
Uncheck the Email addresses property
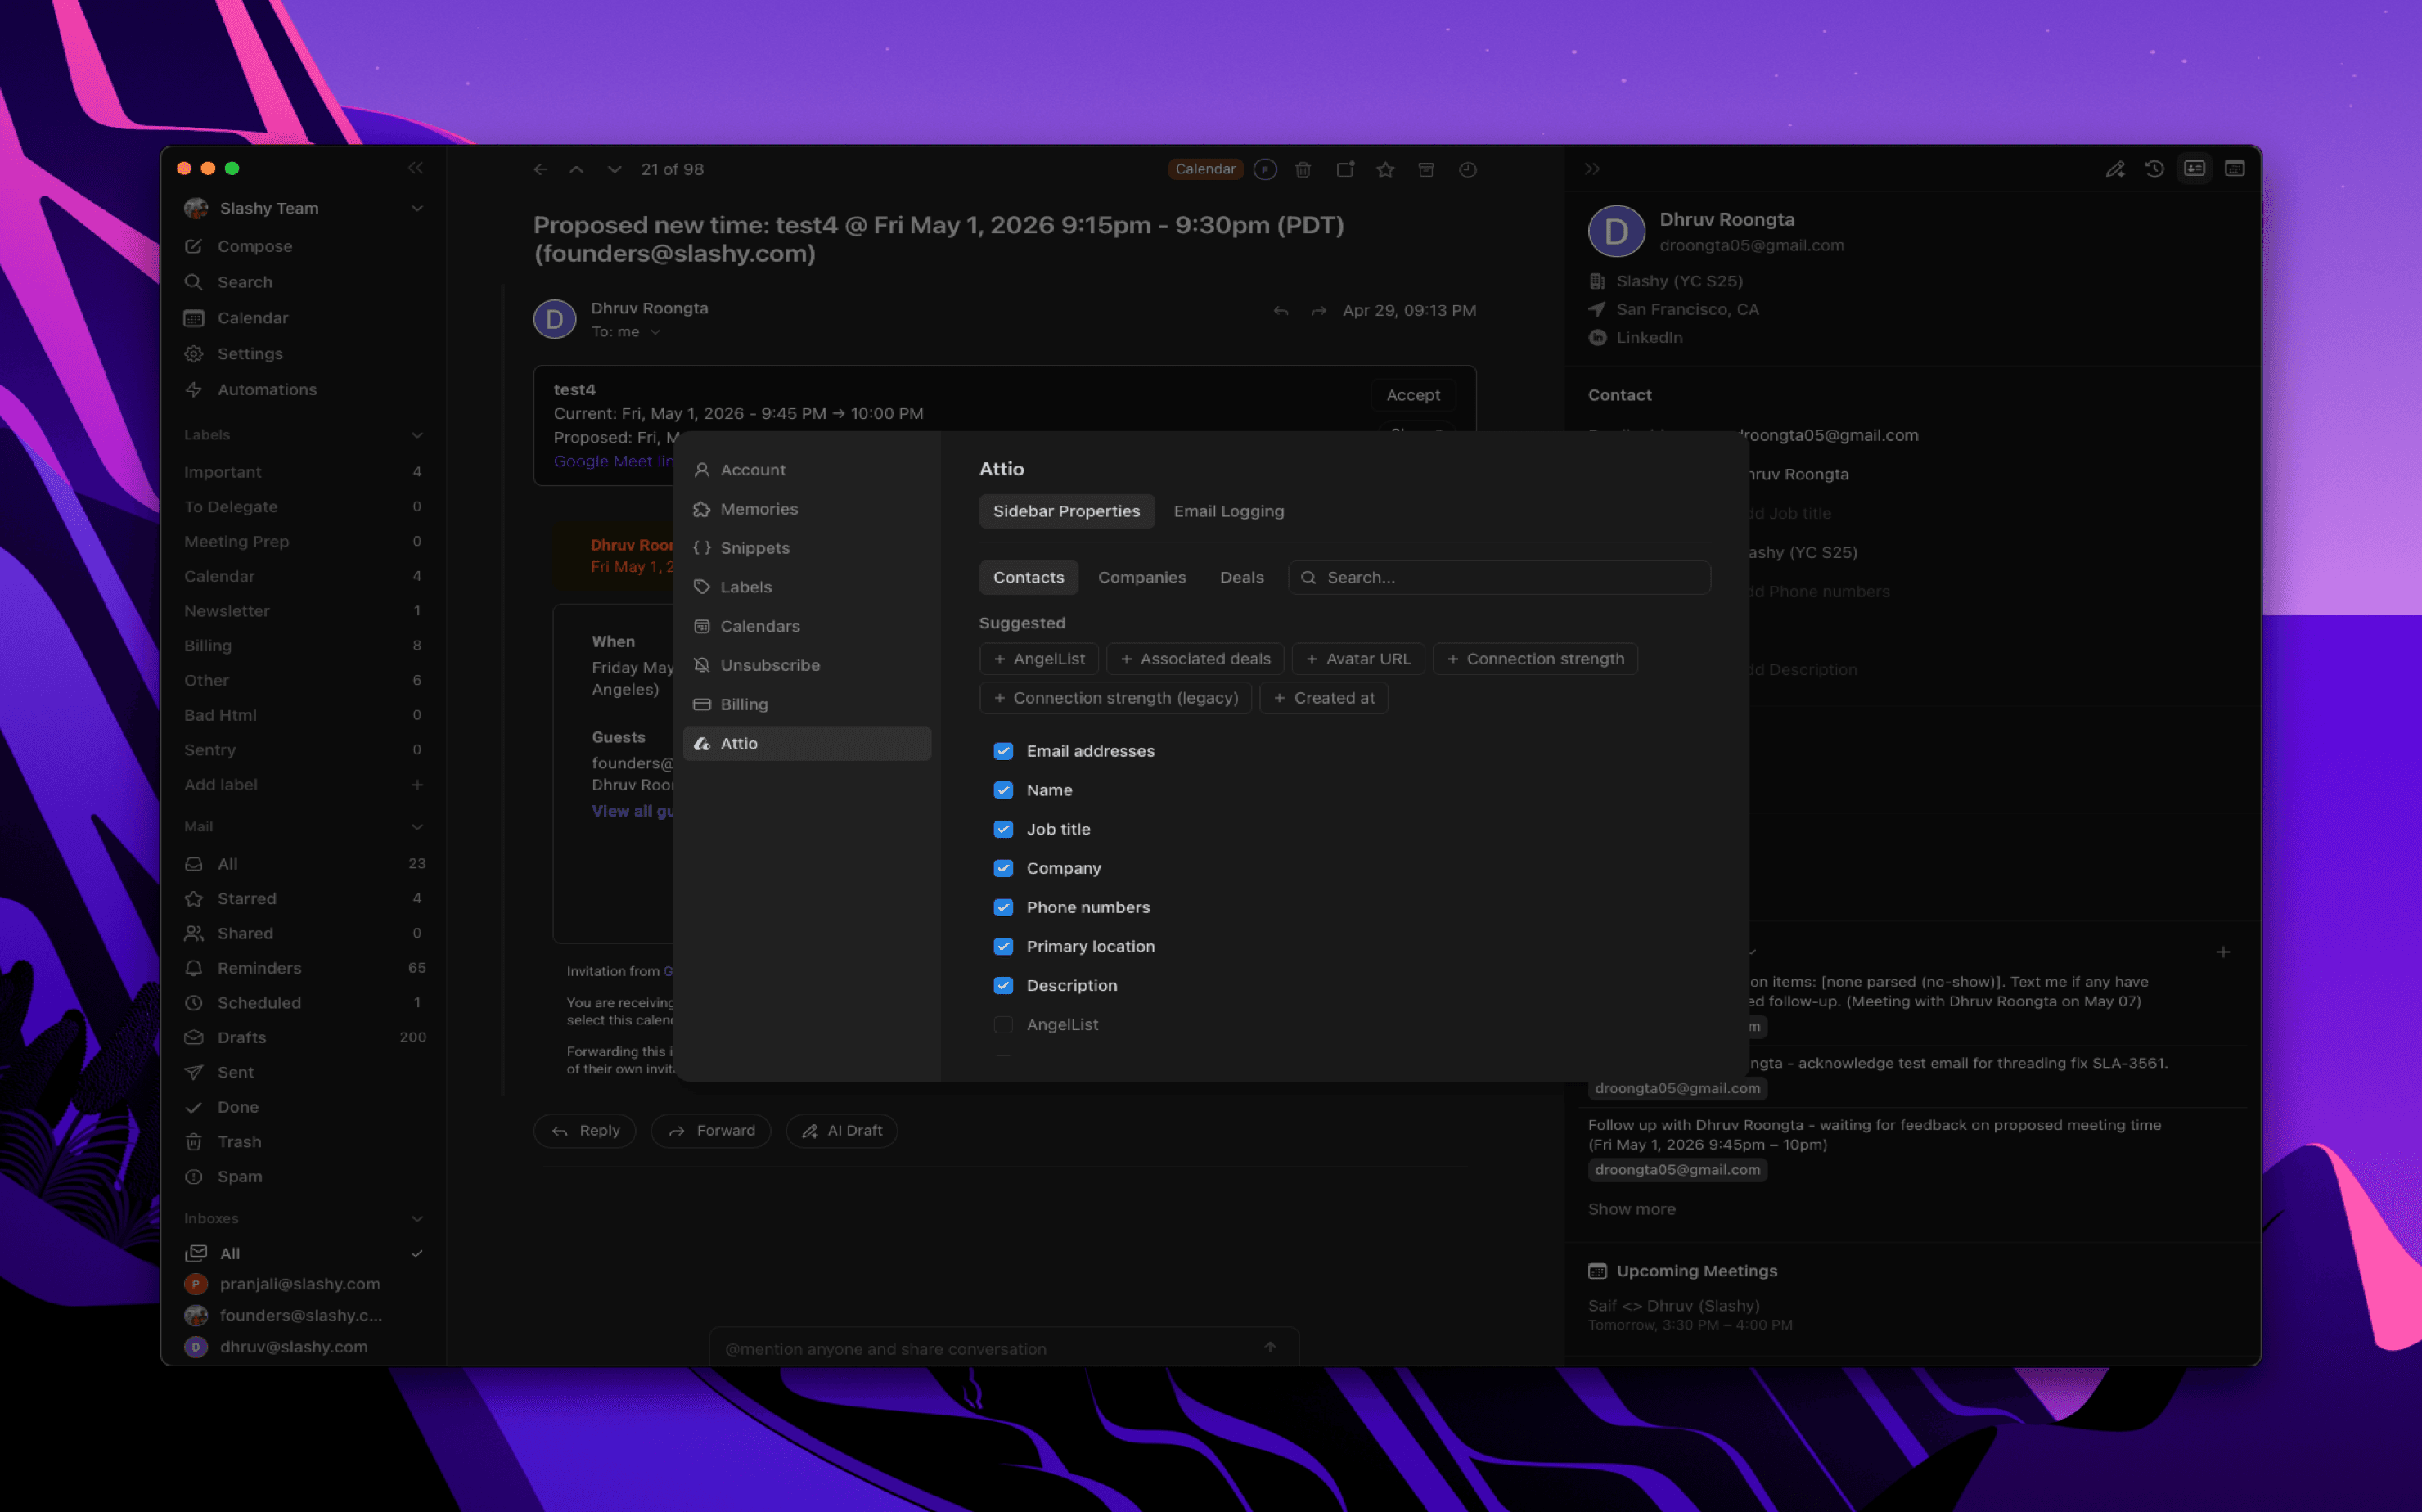pyautogui.click(x=1003, y=751)
